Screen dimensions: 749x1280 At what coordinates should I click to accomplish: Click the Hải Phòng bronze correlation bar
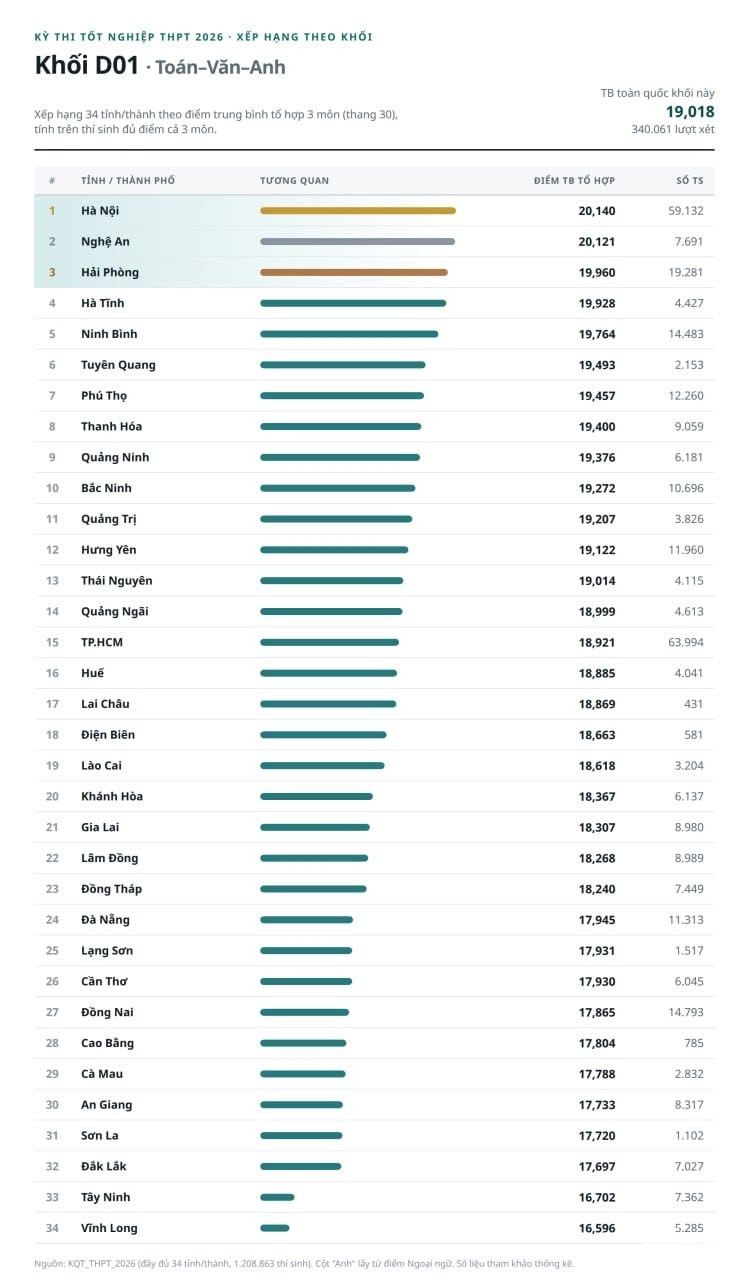coord(354,272)
